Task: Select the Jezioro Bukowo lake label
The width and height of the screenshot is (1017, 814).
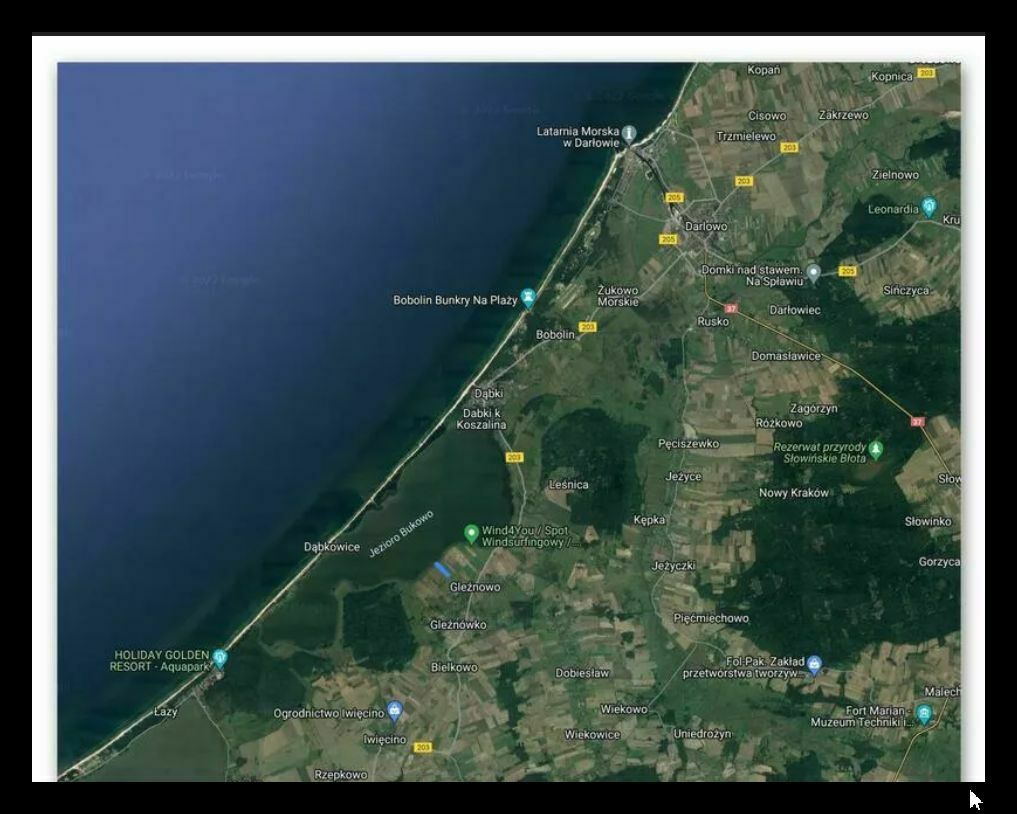Action: tap(401, 533)
